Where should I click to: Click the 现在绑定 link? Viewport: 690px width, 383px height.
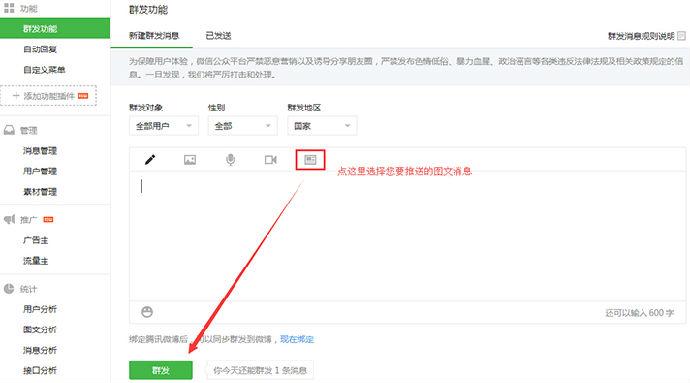297,339
